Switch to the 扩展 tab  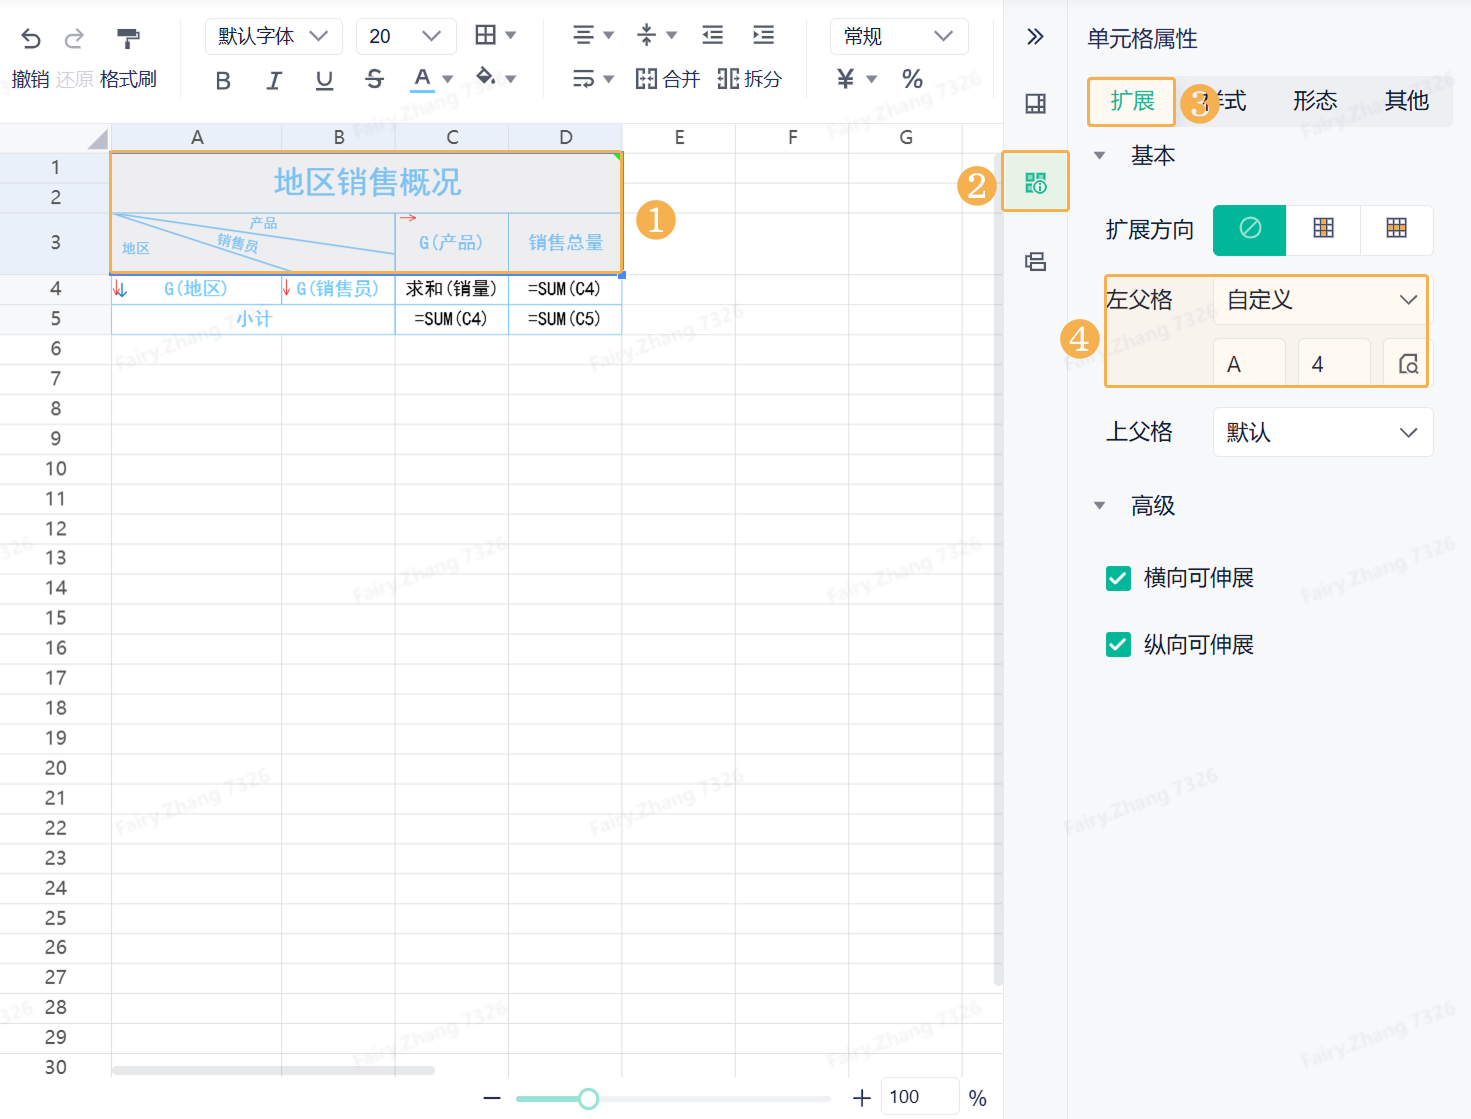pos(1132,101)
